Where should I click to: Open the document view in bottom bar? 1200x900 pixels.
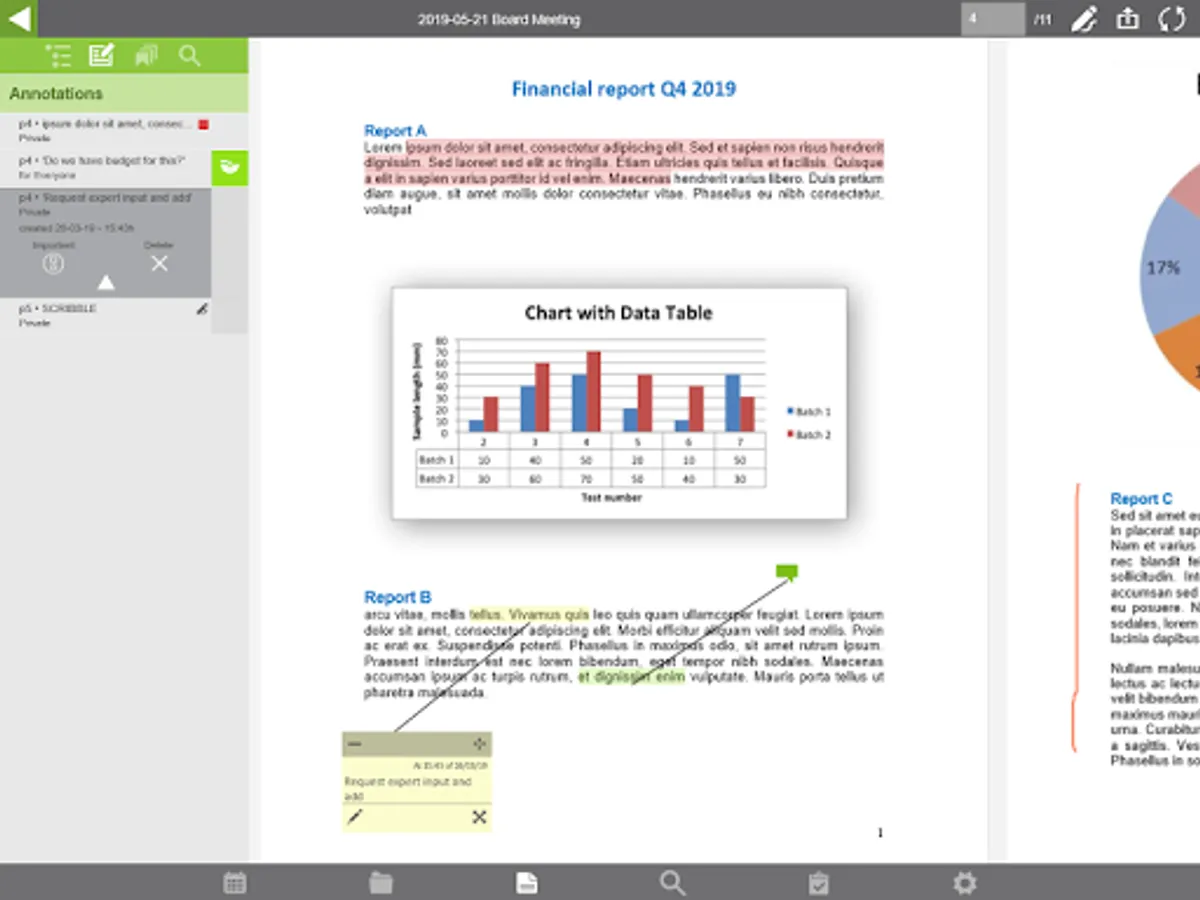(x=527, y=883)
